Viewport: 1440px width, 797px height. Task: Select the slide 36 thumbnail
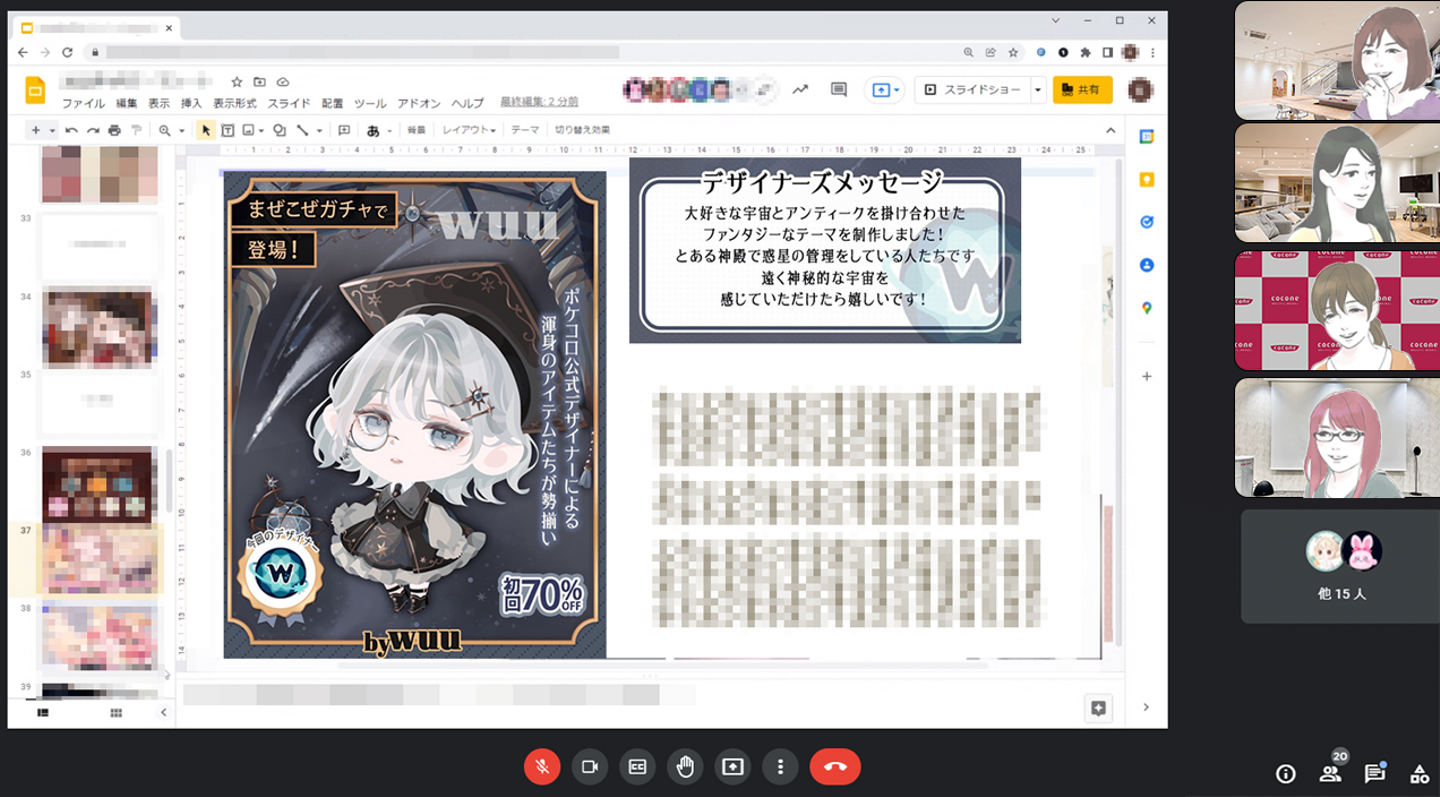click(99, 482)
